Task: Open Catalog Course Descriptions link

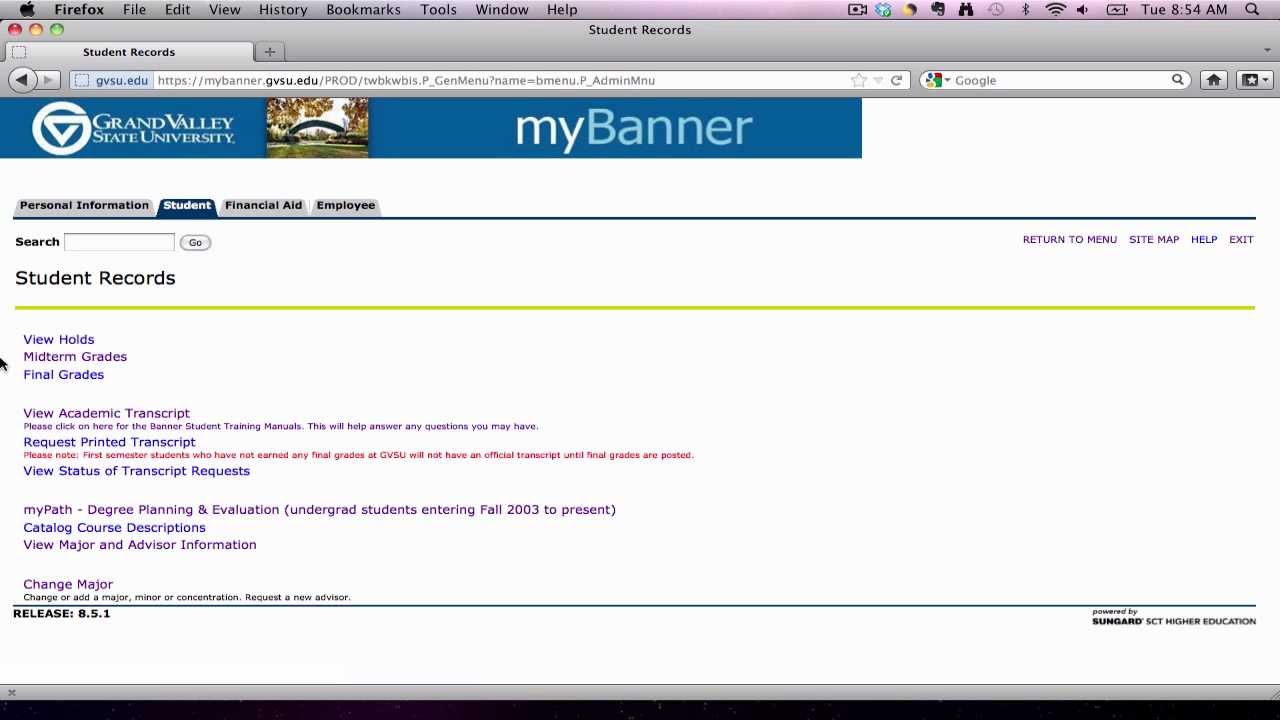Action: (114, 528)
